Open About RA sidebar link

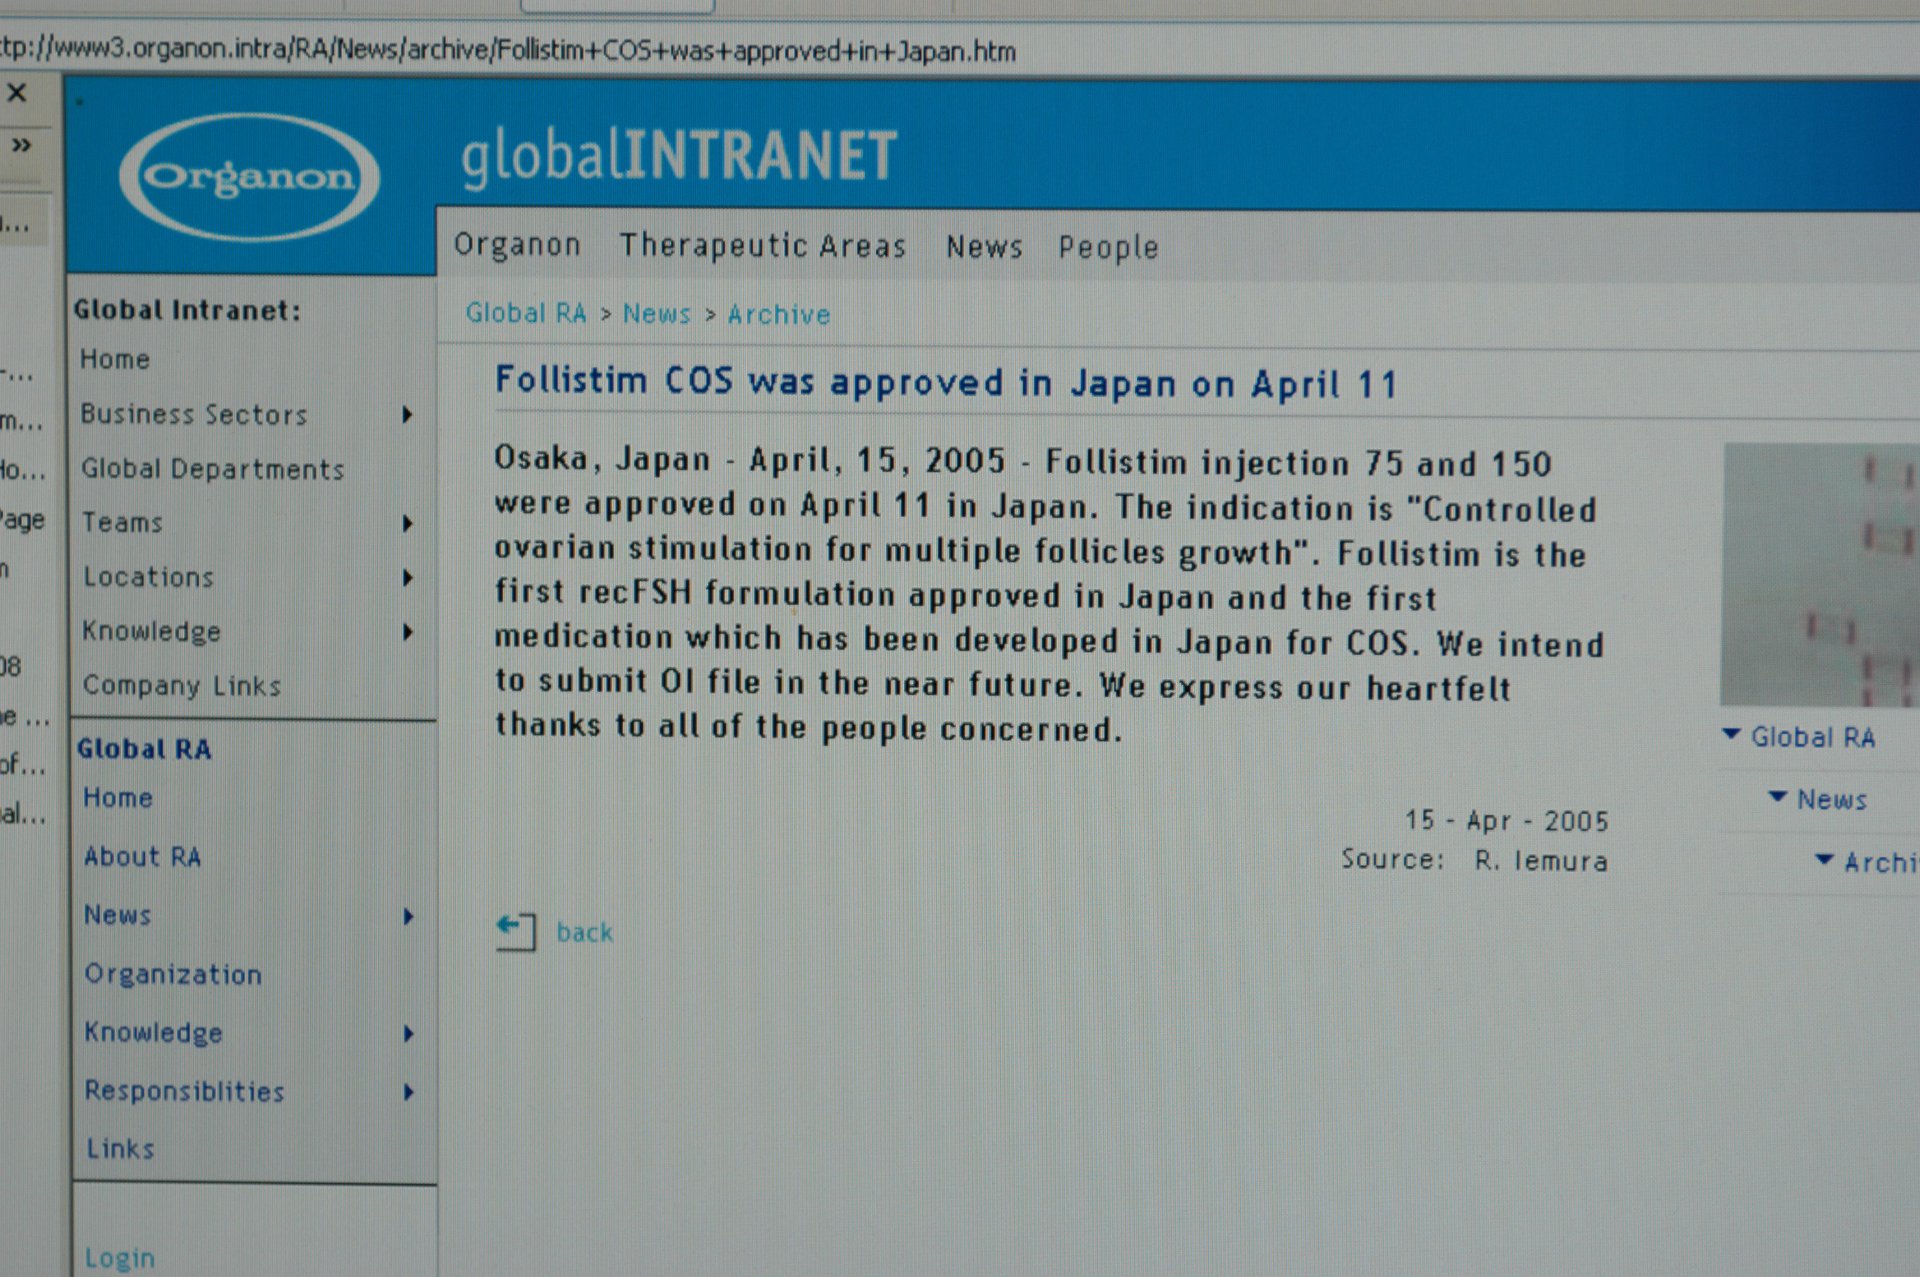(143, 857)
